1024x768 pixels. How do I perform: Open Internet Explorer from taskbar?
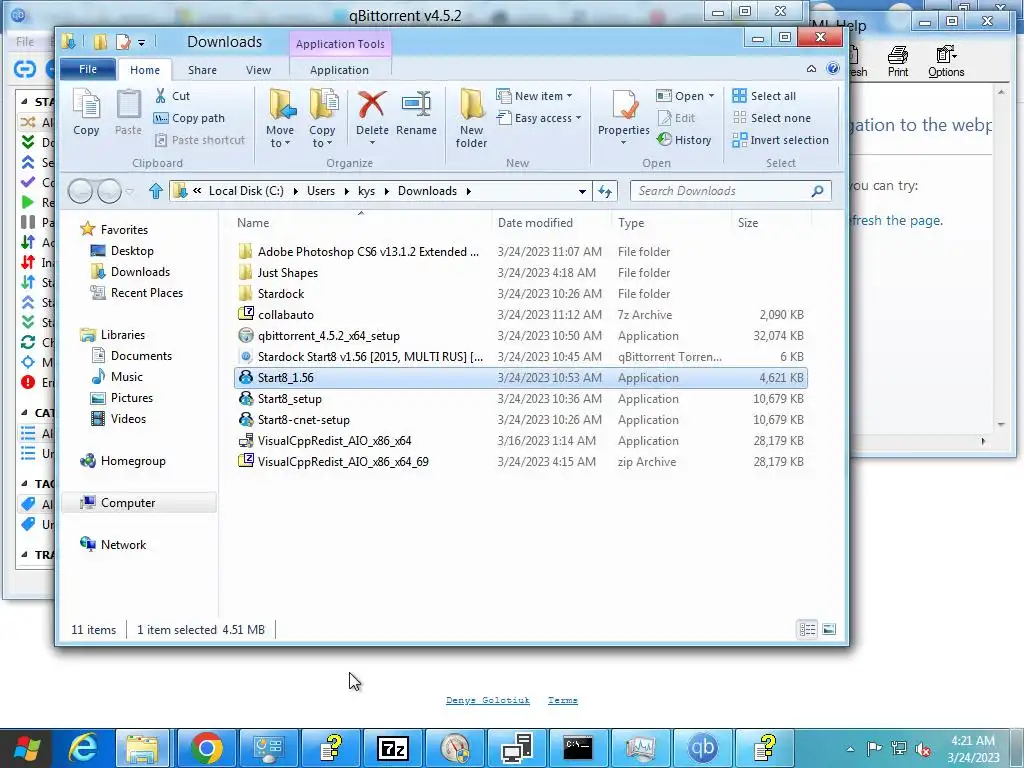[84, 747]
